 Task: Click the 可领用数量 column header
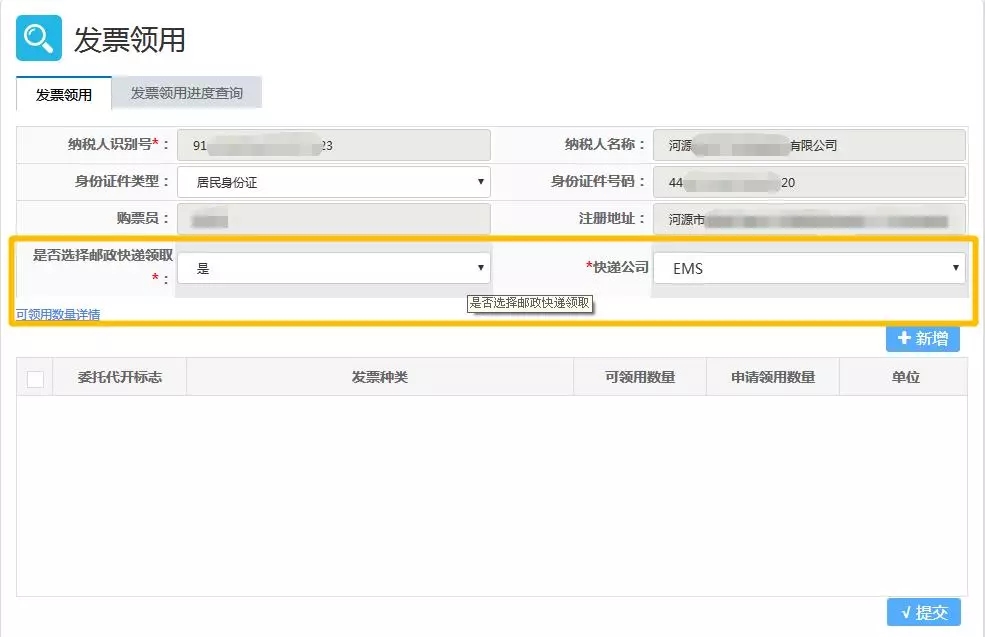coord(639,377)
